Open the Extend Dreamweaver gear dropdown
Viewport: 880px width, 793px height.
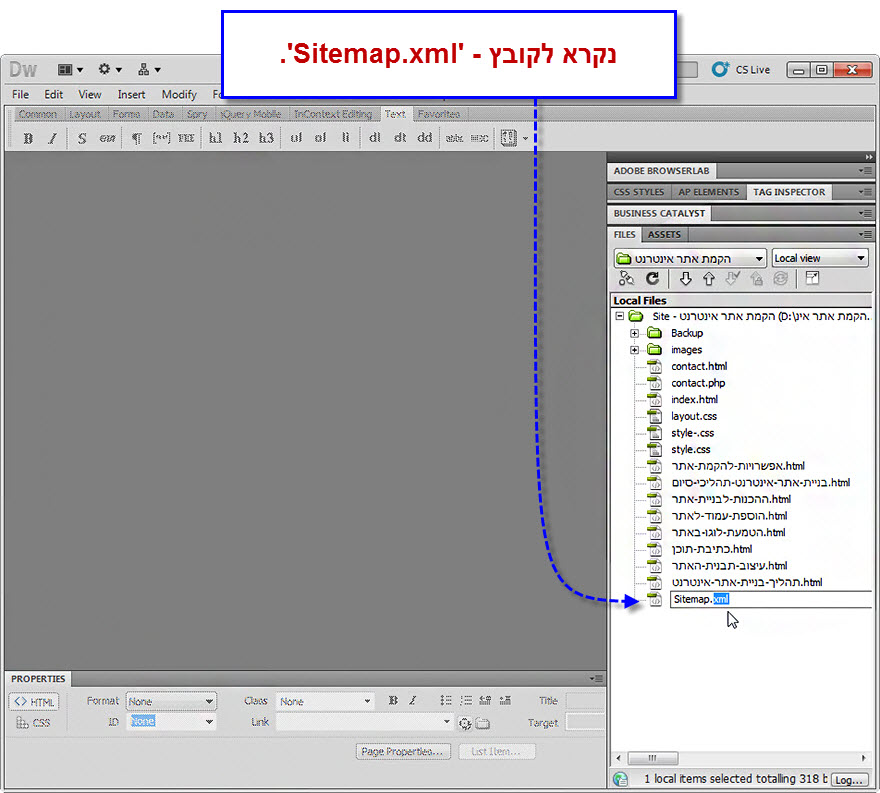pos(110,70)
